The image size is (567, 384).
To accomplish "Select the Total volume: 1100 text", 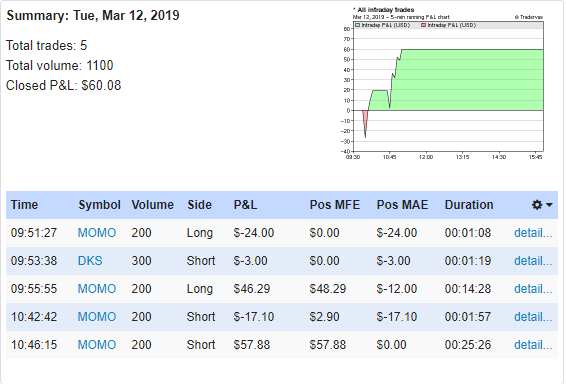I will tap(60, 65).
